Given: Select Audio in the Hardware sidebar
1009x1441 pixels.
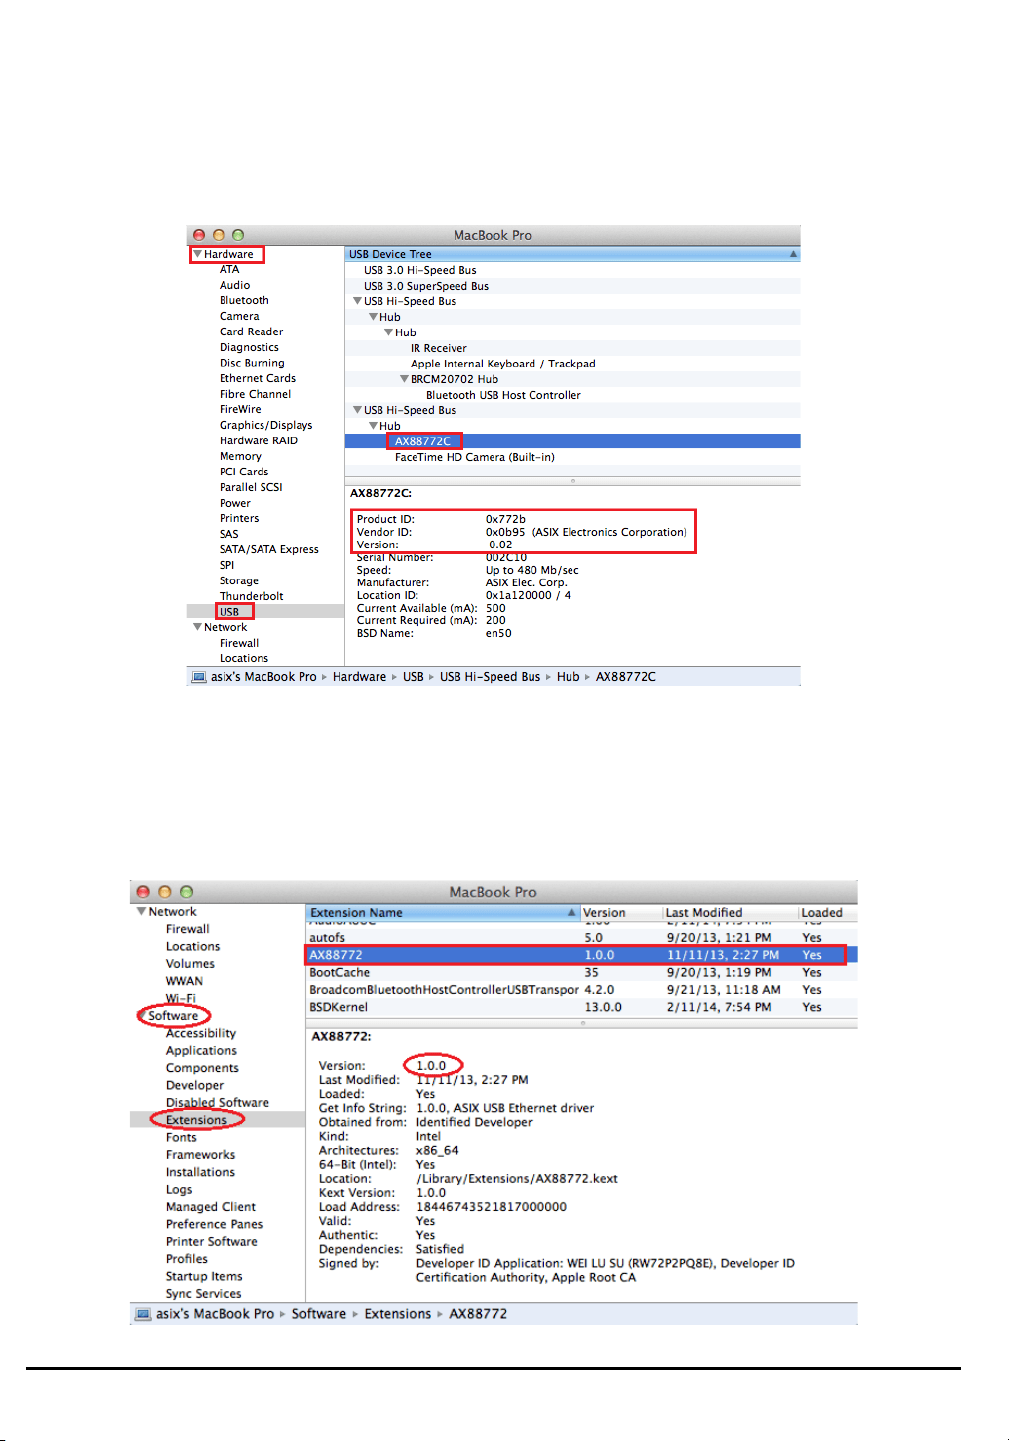Looking at the screenshot, I should click(x=235, y=285).
